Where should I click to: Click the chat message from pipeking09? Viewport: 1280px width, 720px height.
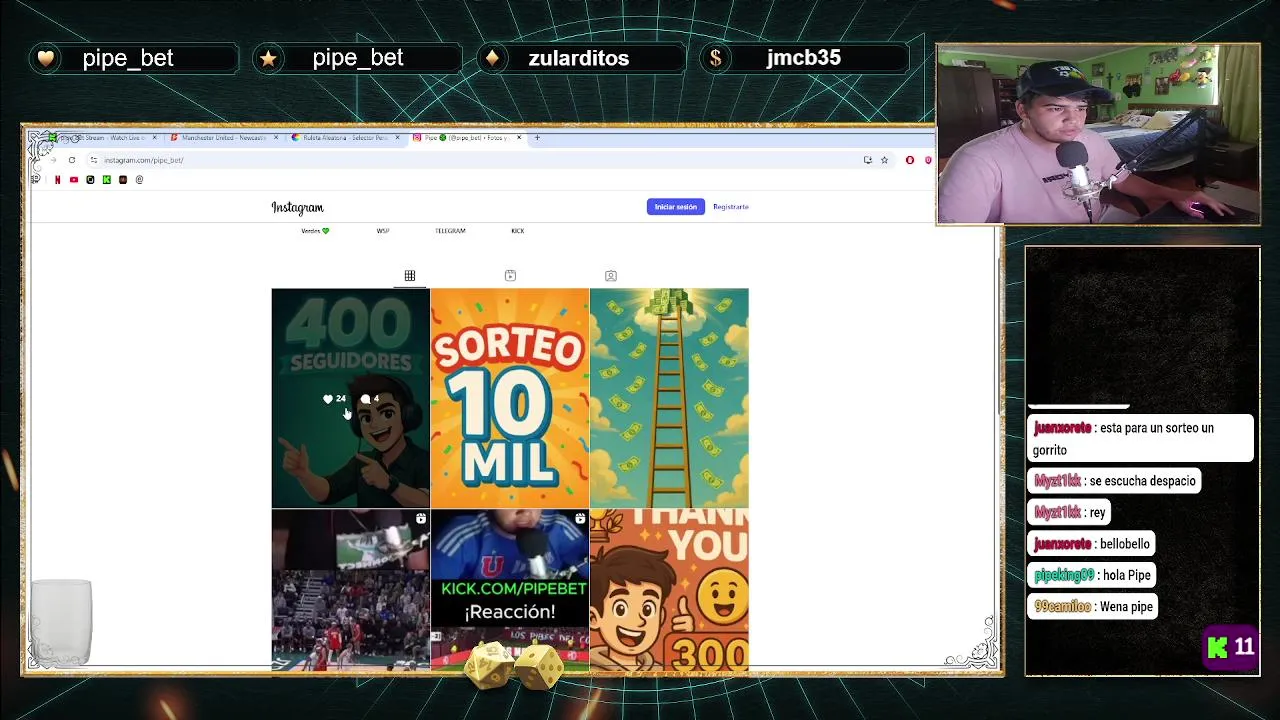pos(1093,575)
